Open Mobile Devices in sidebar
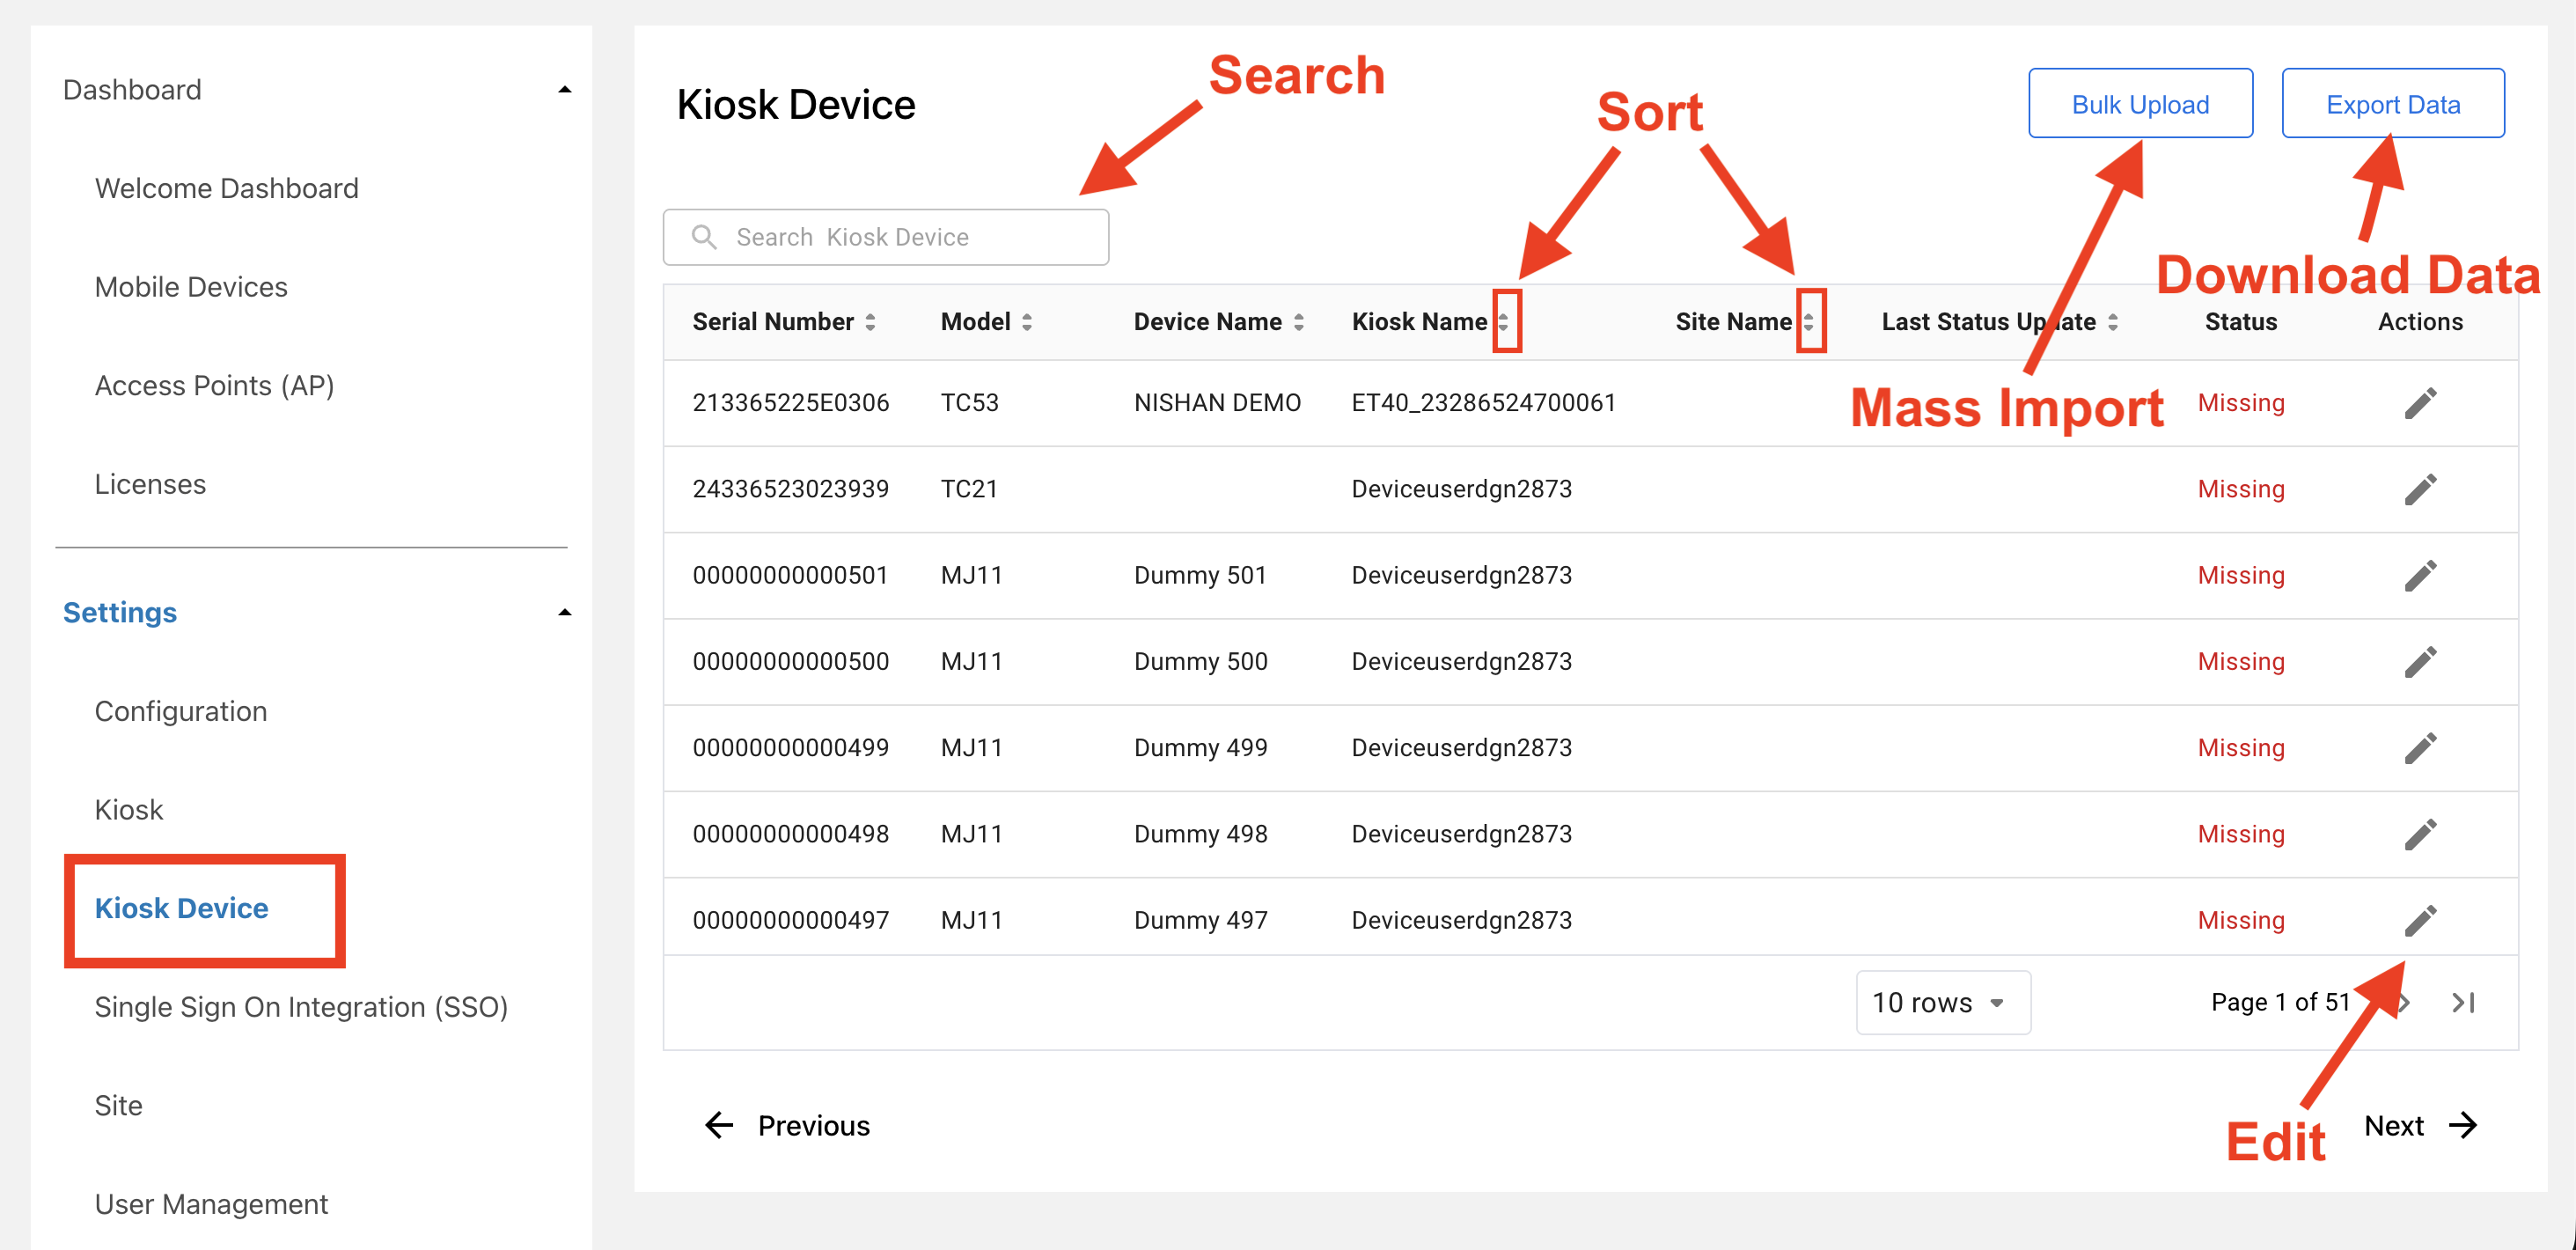The height and width of the screenshot is (1250, 2576). coord(191,287)
